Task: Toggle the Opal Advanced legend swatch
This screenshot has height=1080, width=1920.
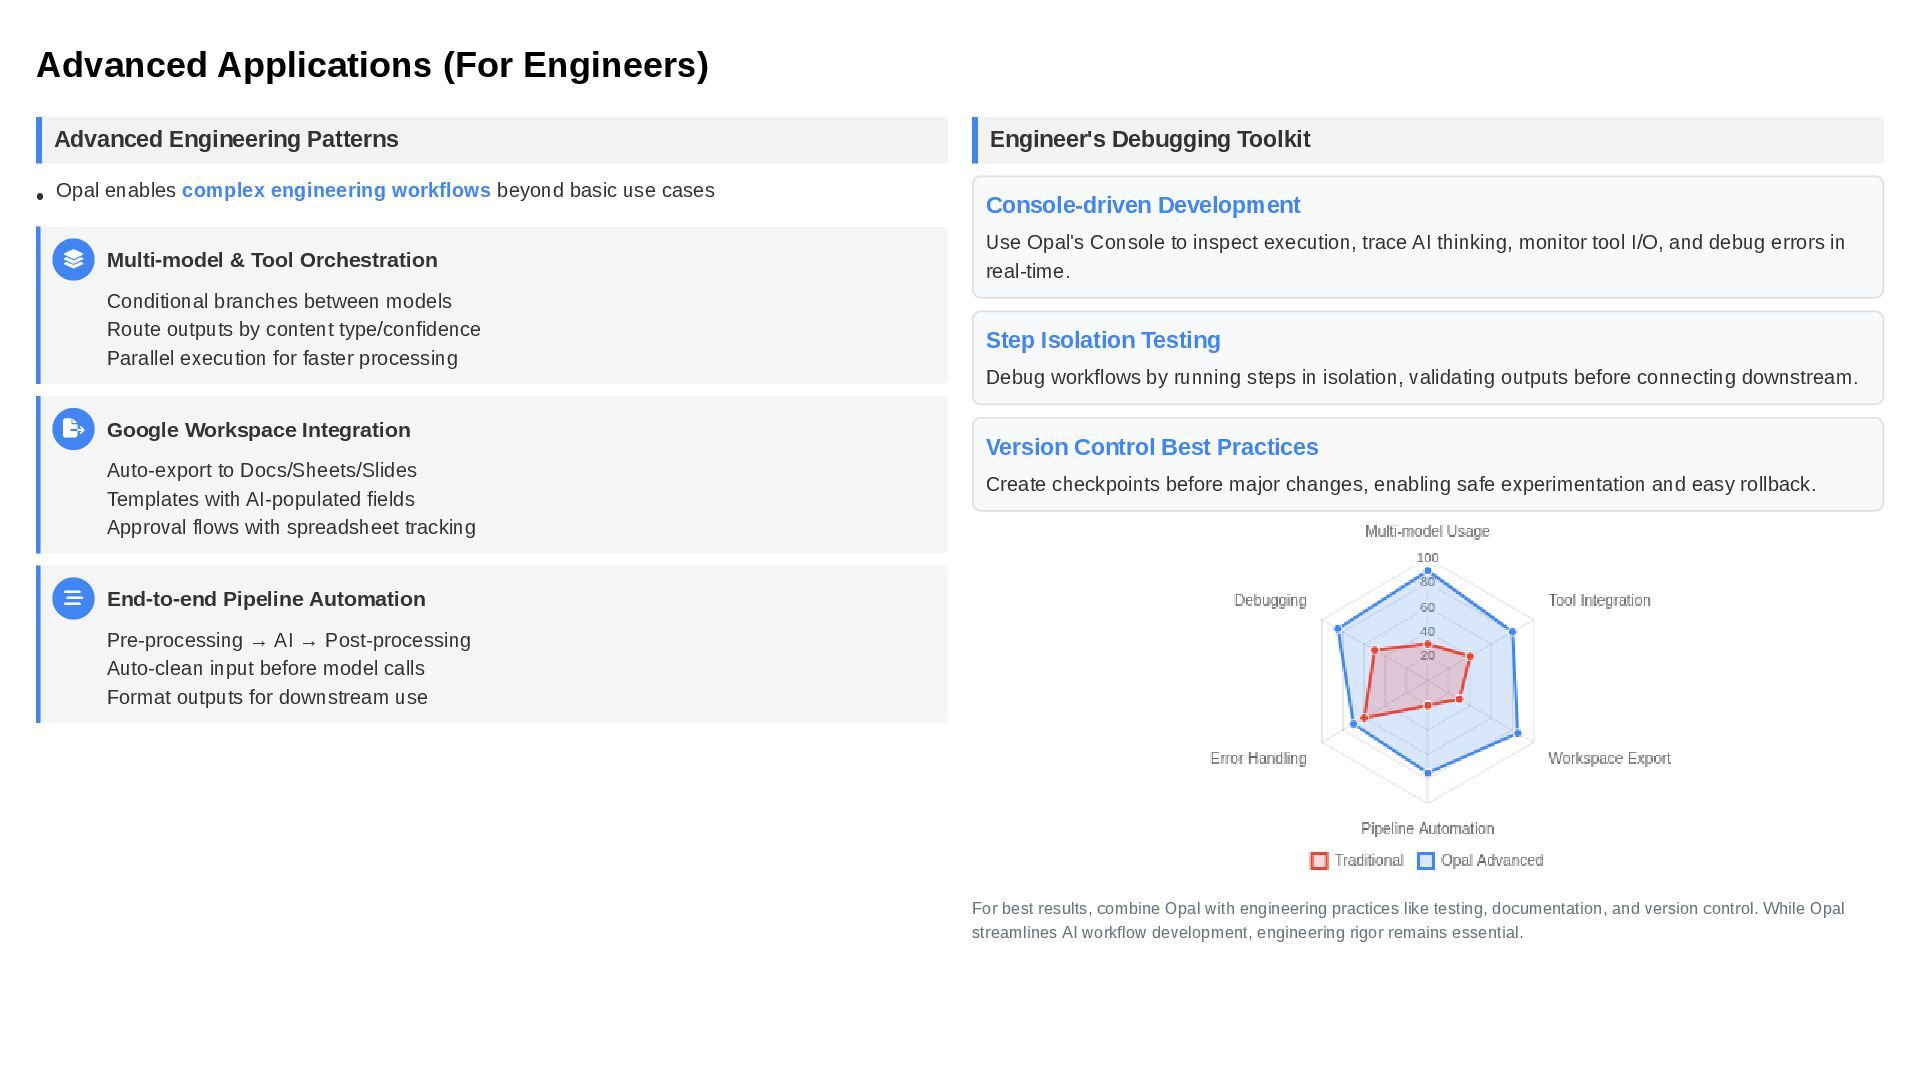Action: point(1426,861)
